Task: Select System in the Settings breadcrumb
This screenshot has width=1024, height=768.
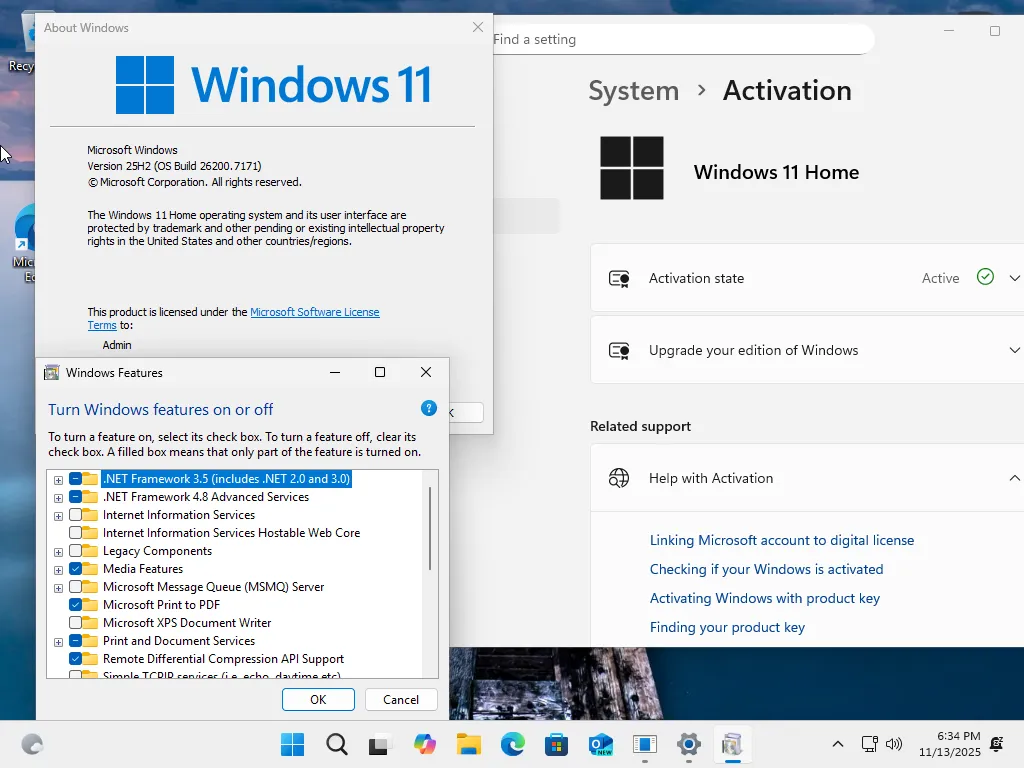Action: point(633,90)
